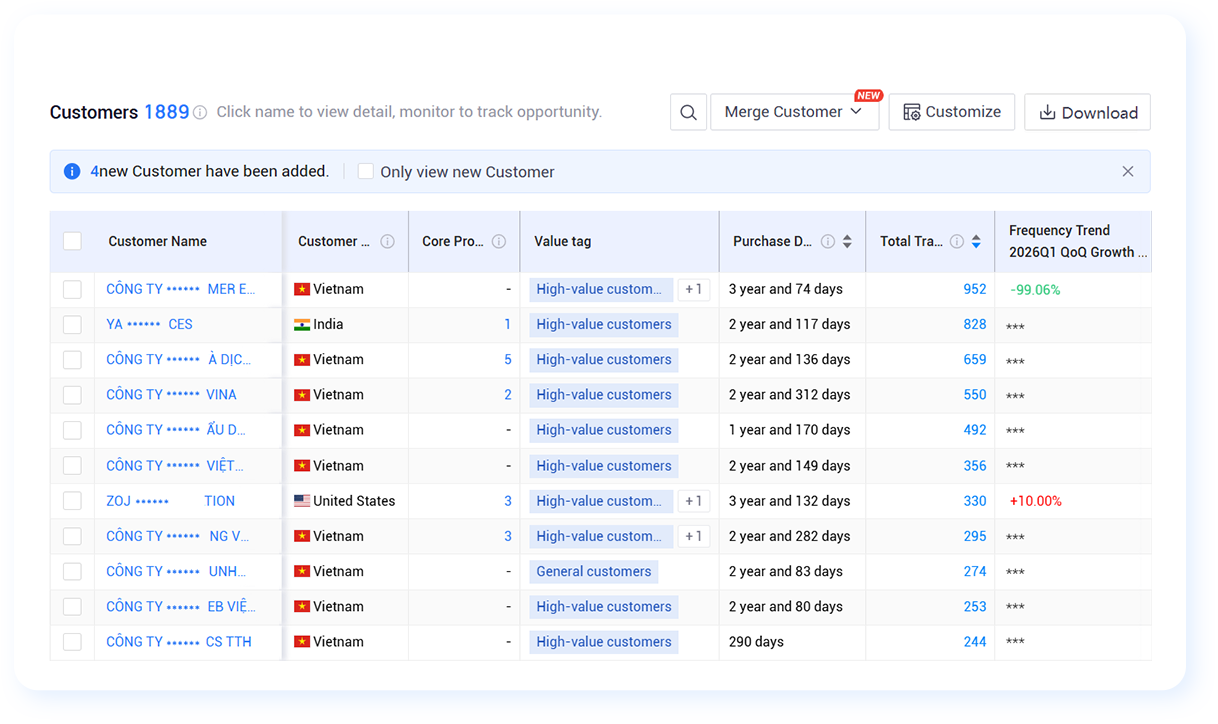
Task: Click the customer count 1889
Action: (167, 112)
